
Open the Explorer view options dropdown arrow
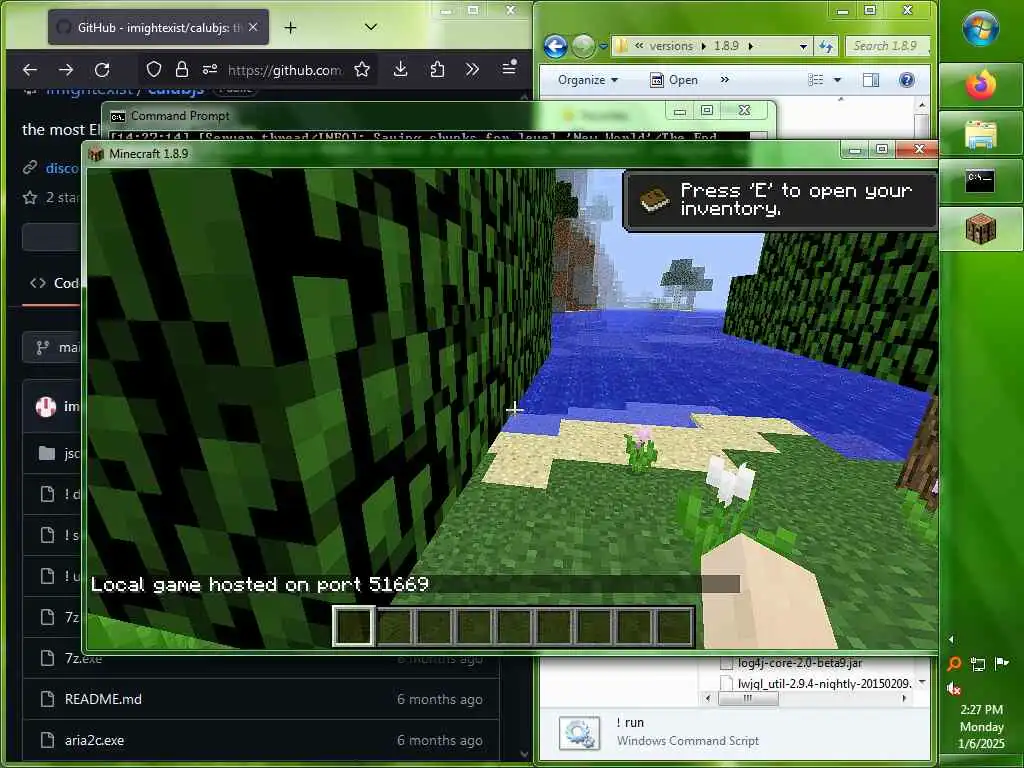point(837,80)
